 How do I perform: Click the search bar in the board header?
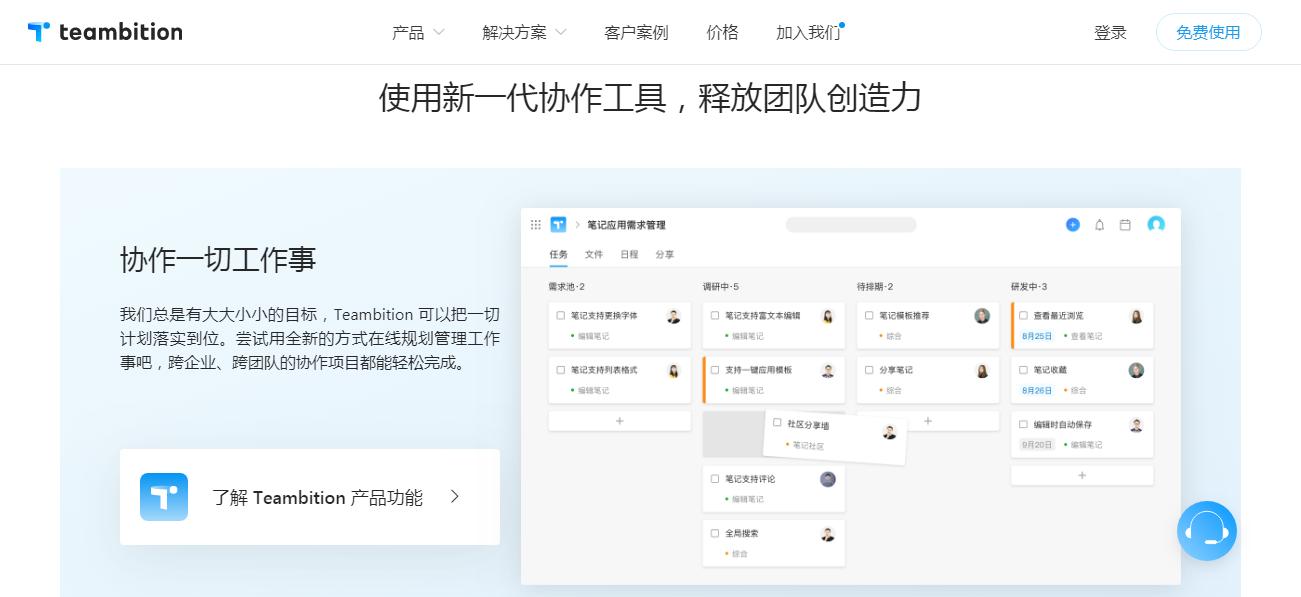(850, 224)
